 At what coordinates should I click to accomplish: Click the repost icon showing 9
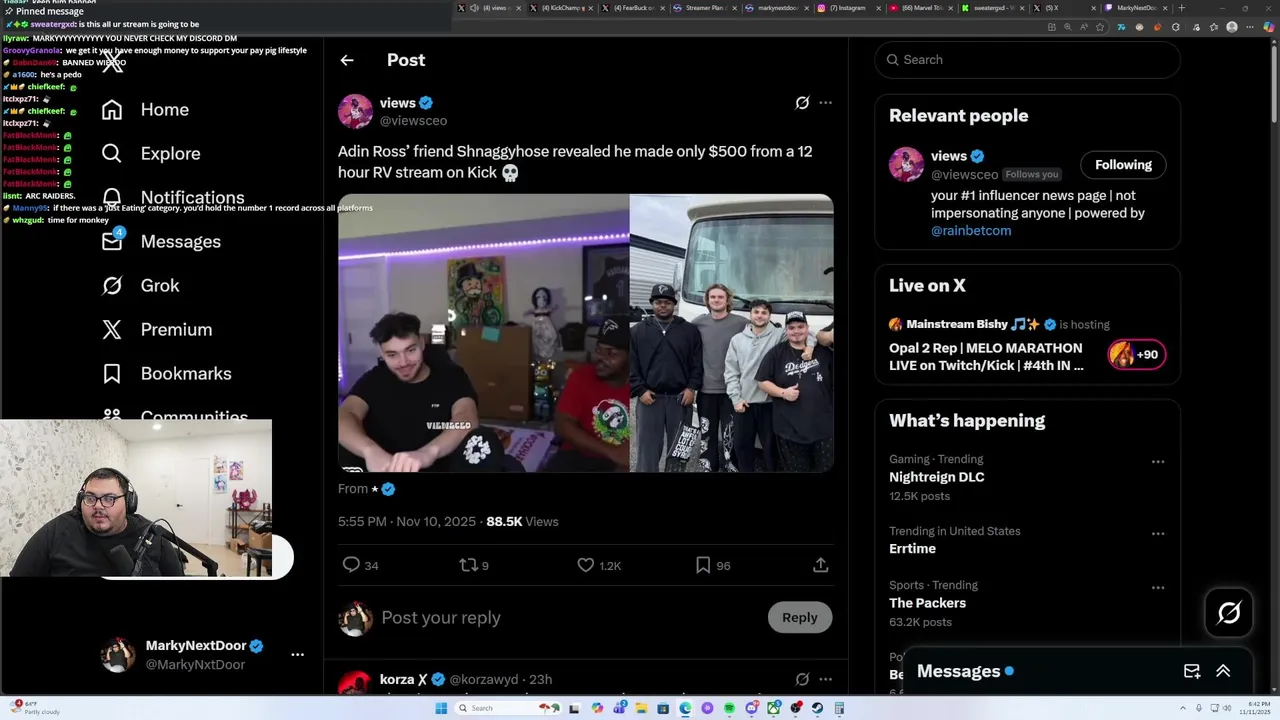pos(467,565)
